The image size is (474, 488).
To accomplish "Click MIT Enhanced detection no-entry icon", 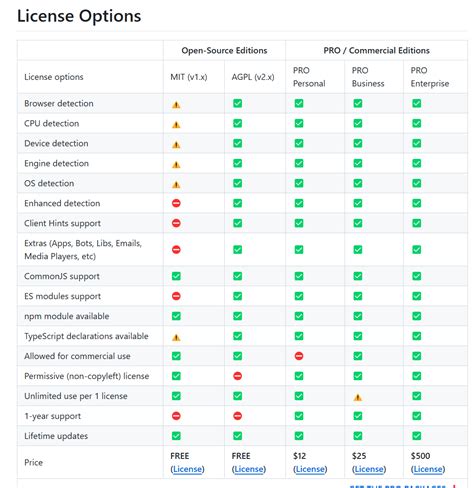I will 176,203.
